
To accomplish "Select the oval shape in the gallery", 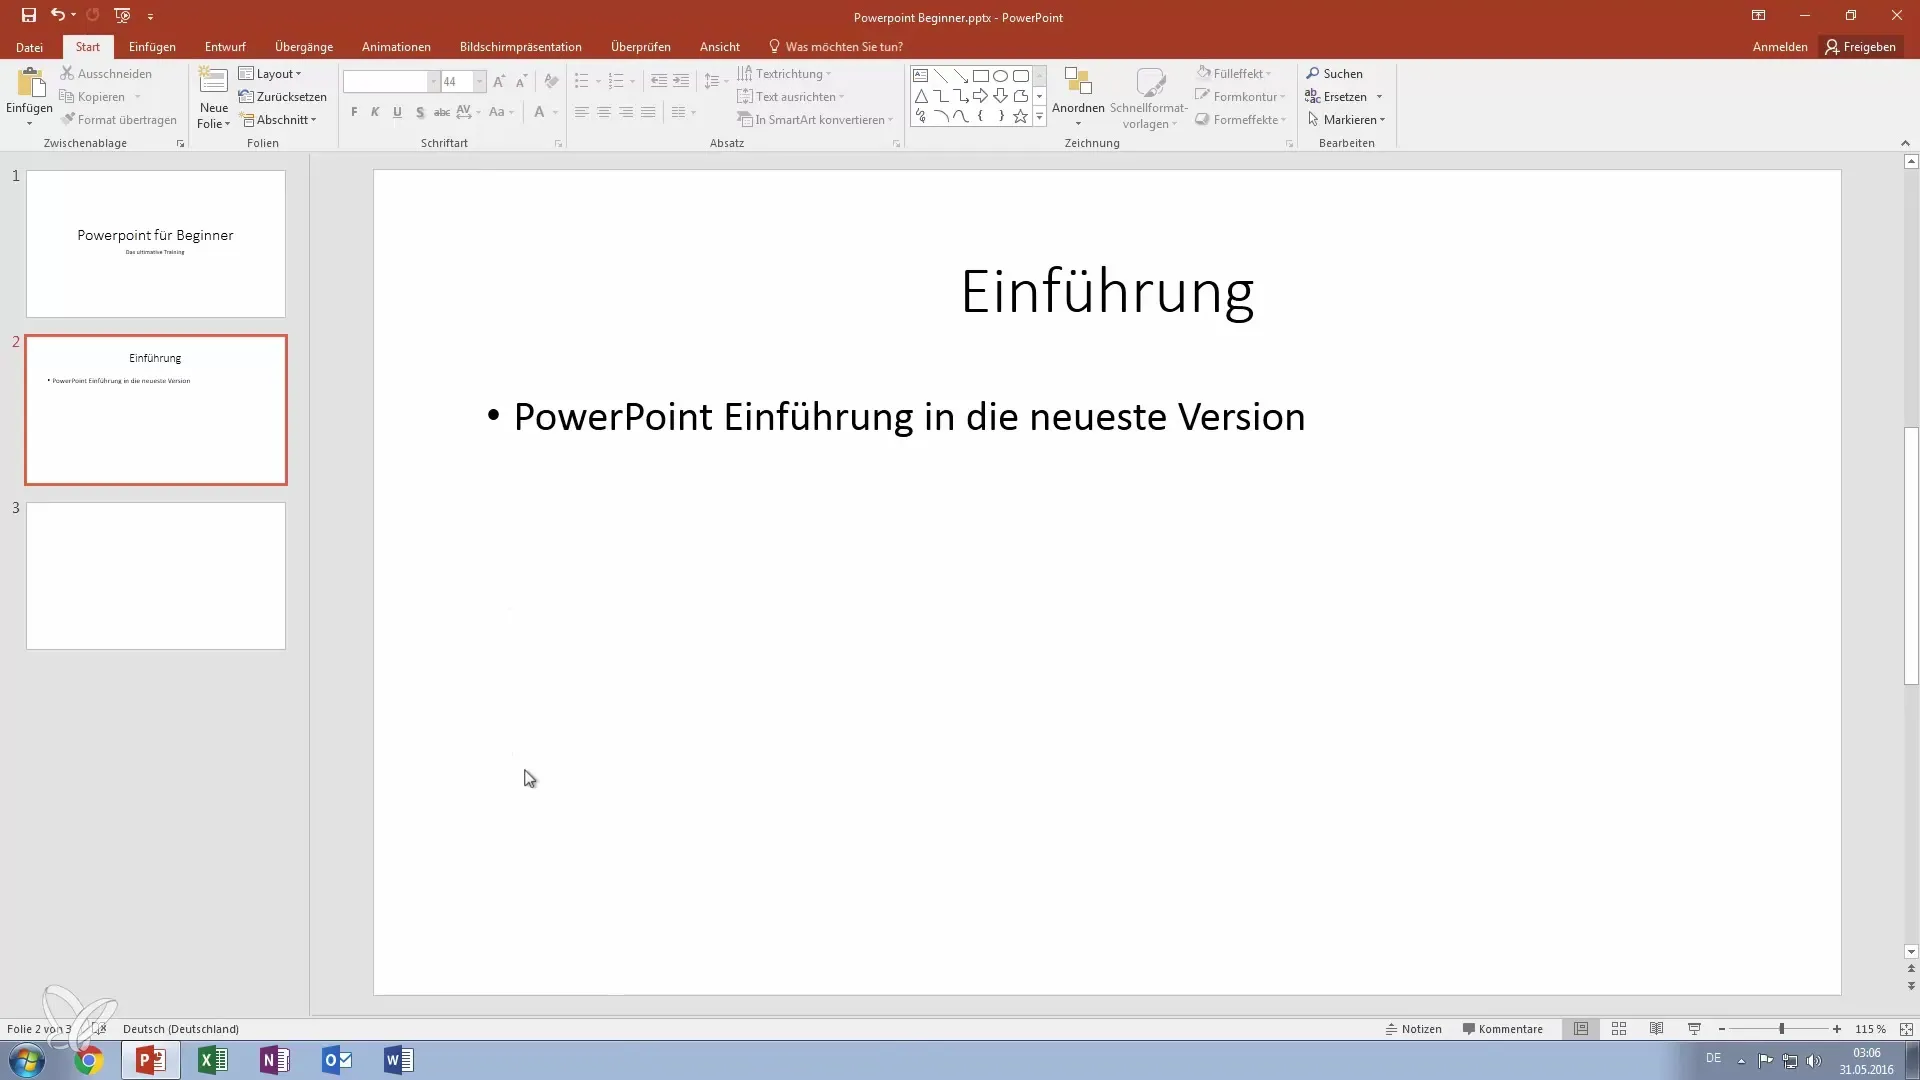I will coord(1000,76).
